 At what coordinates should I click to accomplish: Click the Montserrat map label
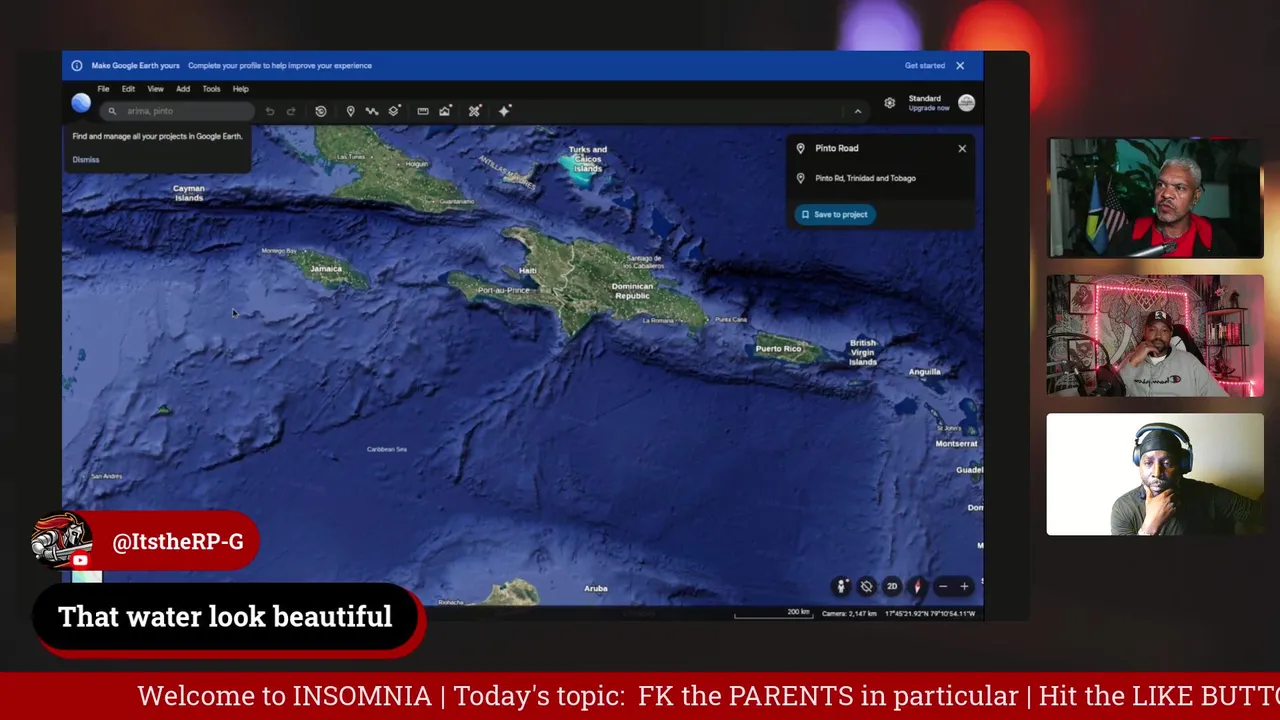point(956,443)
